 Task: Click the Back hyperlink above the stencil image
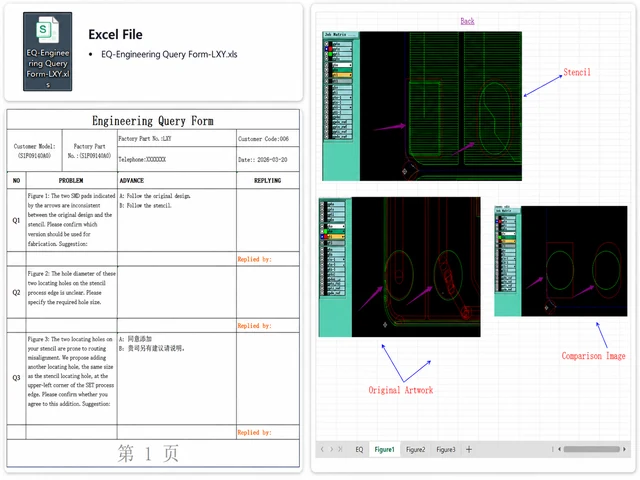pos(467,21)
